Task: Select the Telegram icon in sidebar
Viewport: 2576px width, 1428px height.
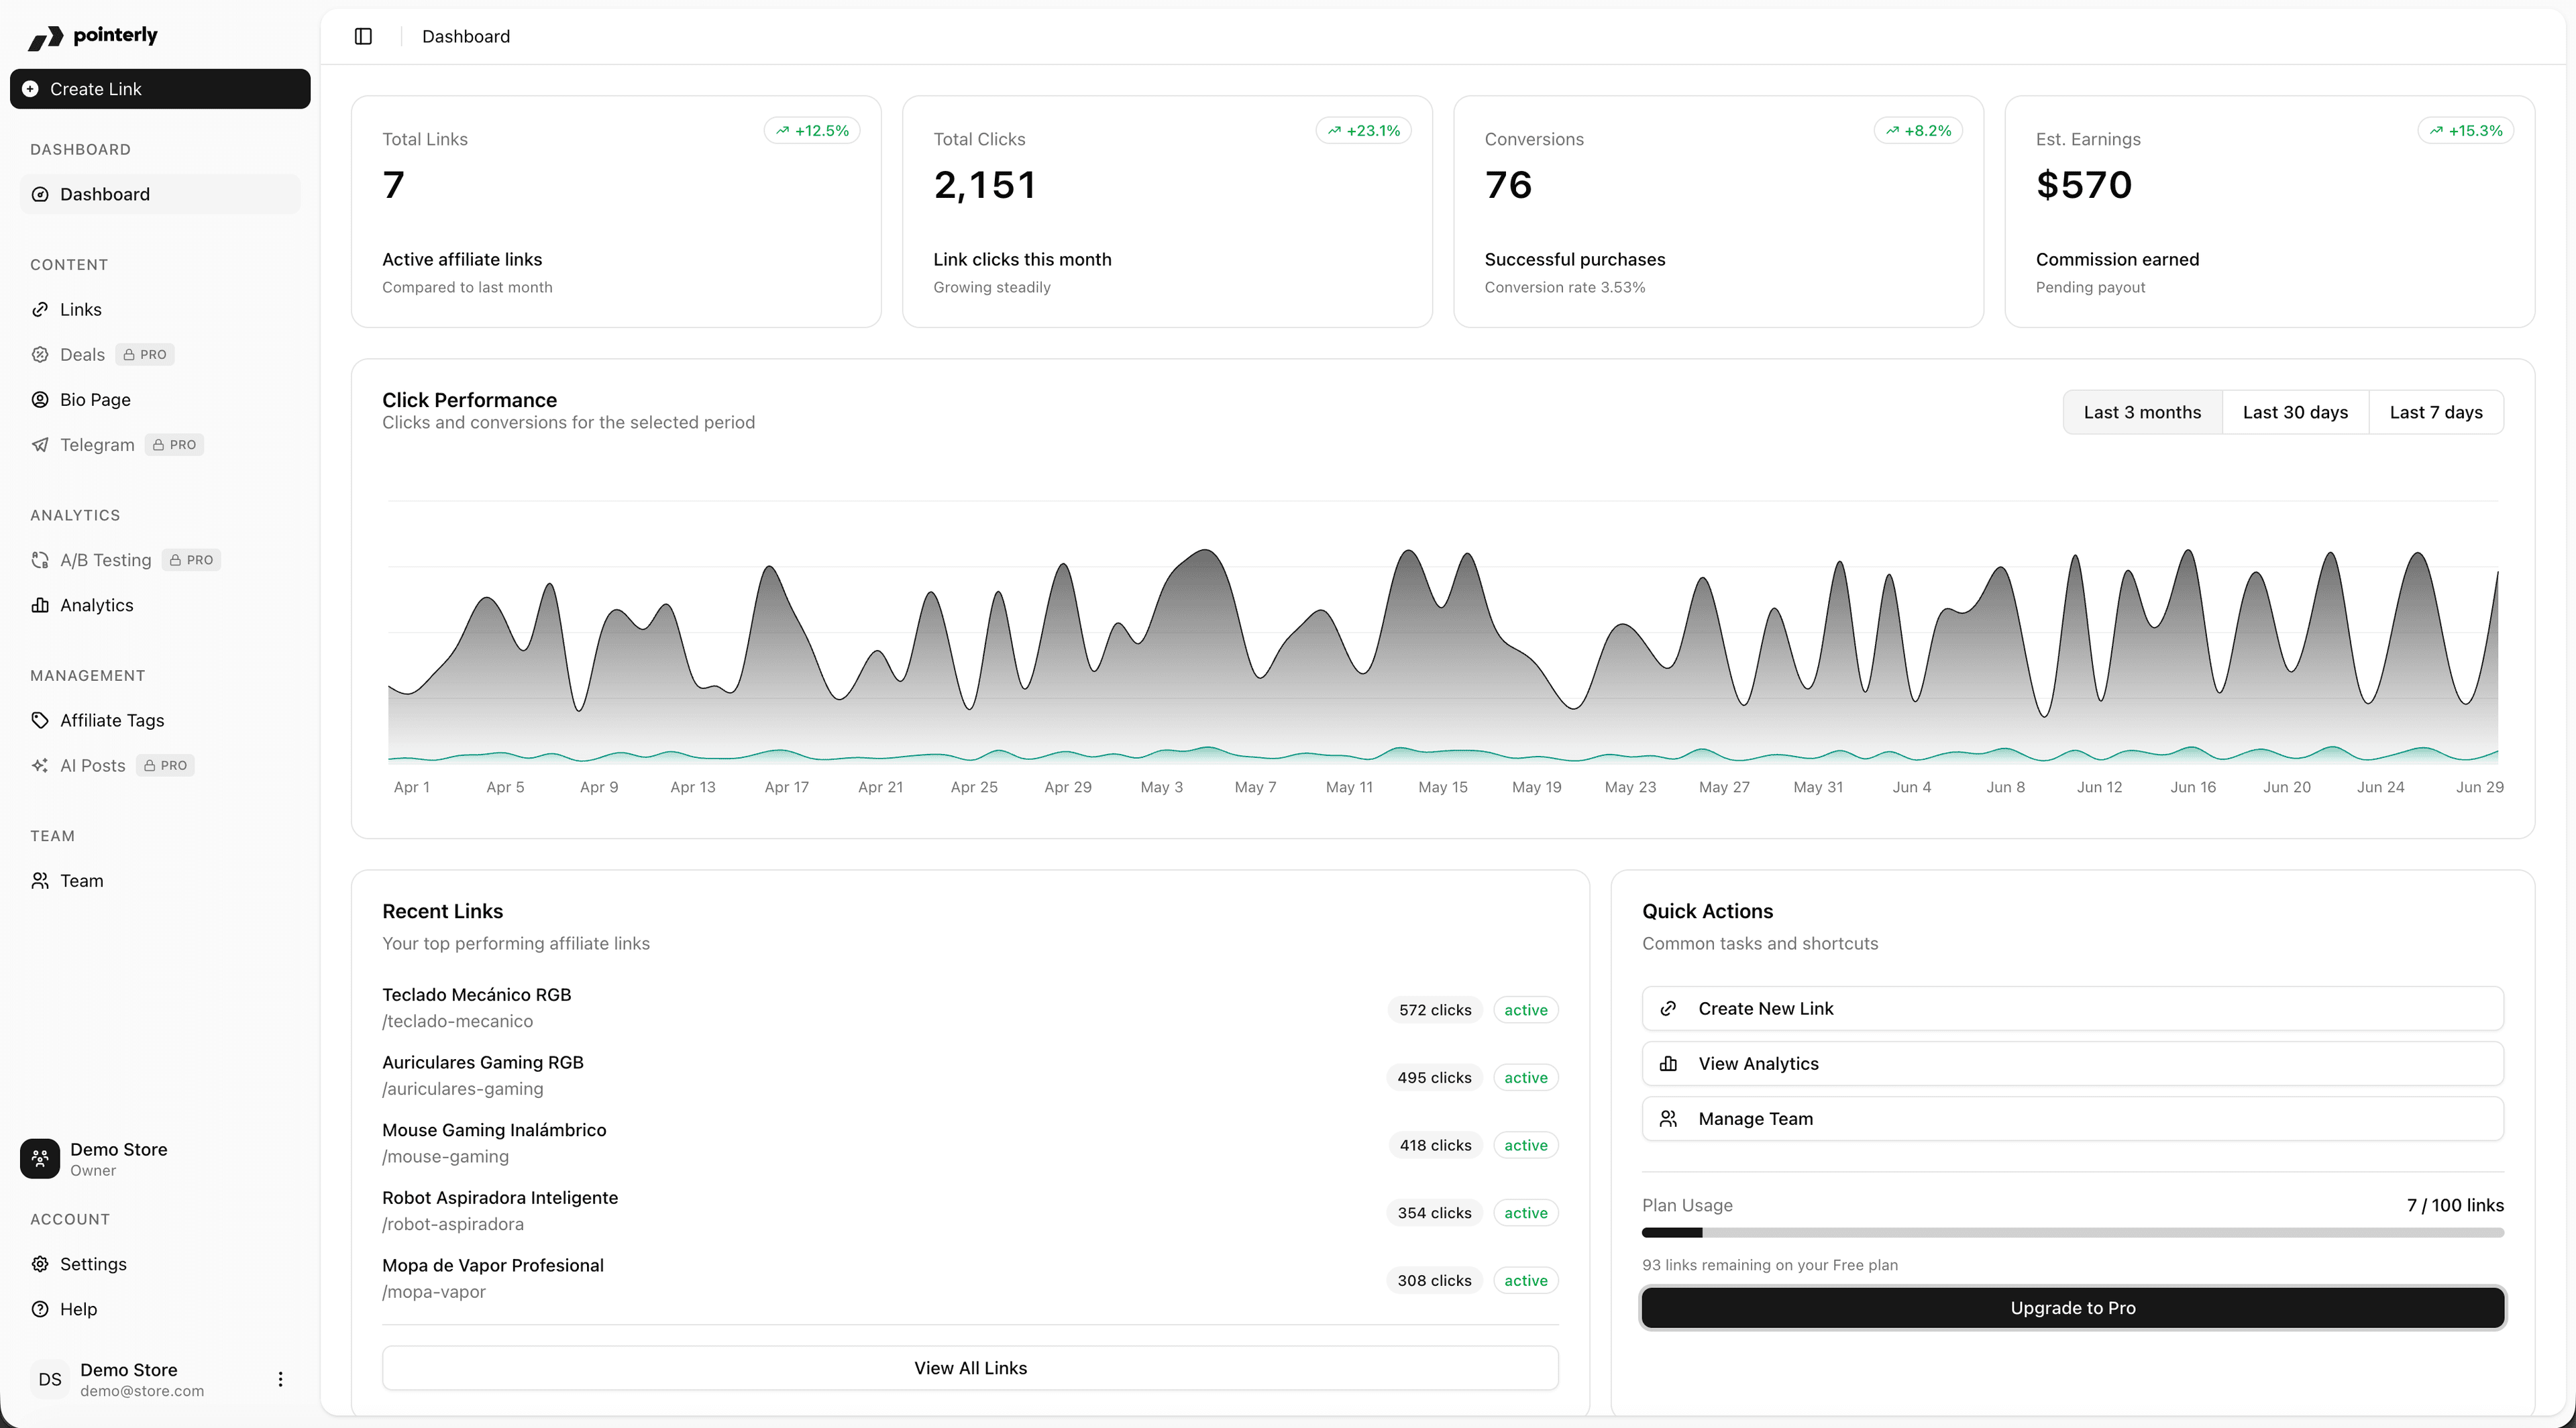Action: click(40, 444)
